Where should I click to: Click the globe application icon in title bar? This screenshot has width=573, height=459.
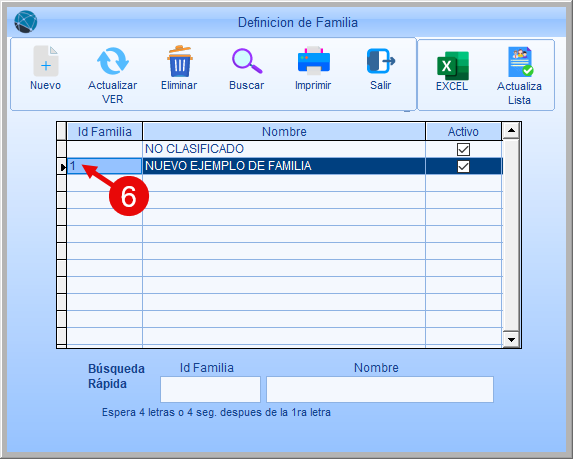coord(26,22)
